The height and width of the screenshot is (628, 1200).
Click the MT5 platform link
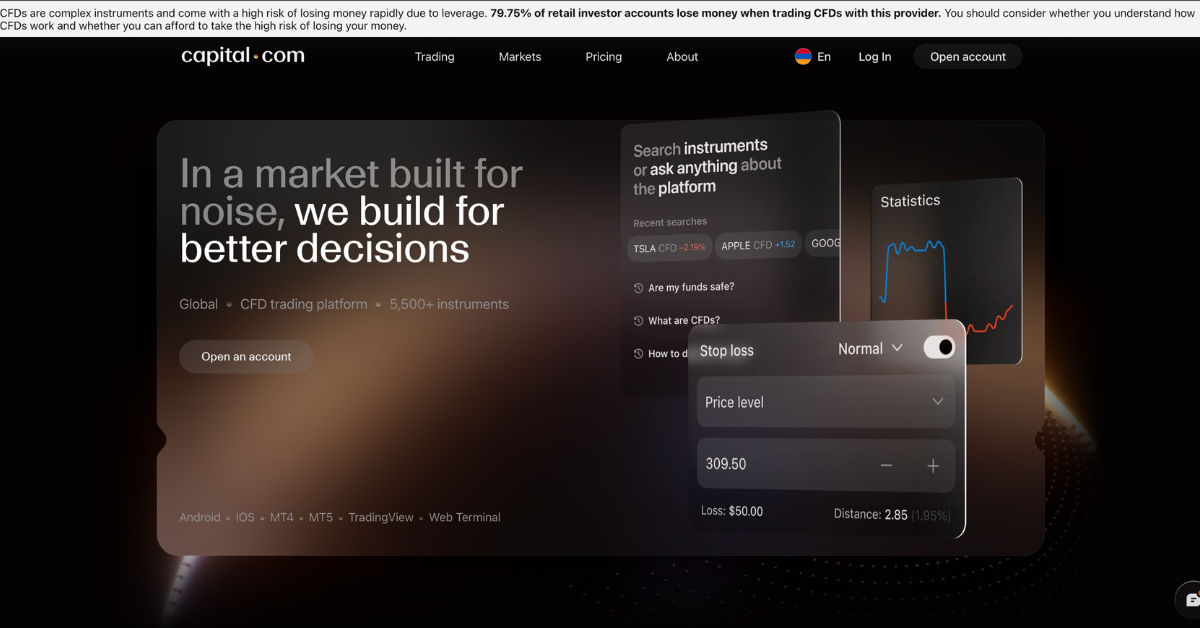(x=321, y=518)
